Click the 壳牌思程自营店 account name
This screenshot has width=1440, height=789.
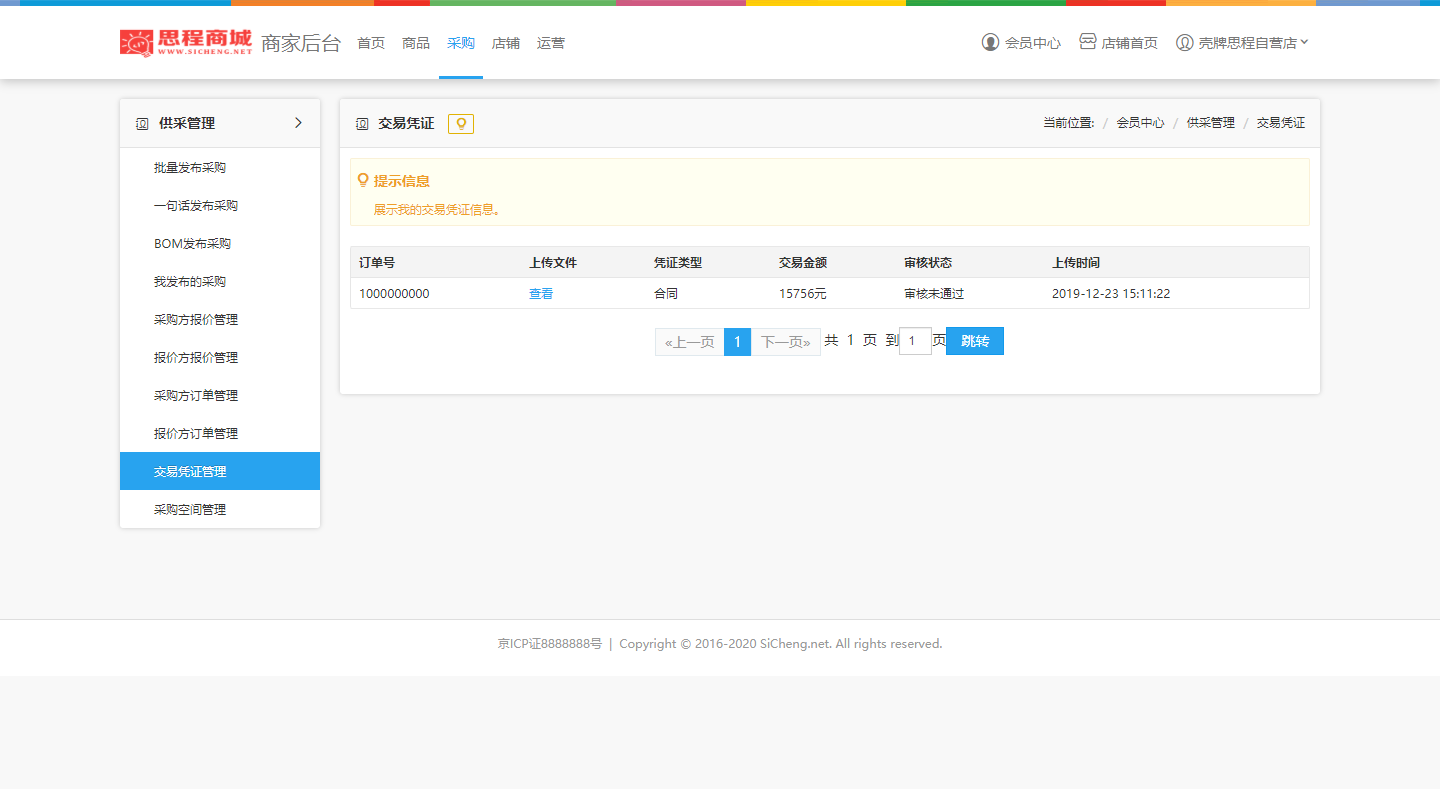coord(1247,43)
